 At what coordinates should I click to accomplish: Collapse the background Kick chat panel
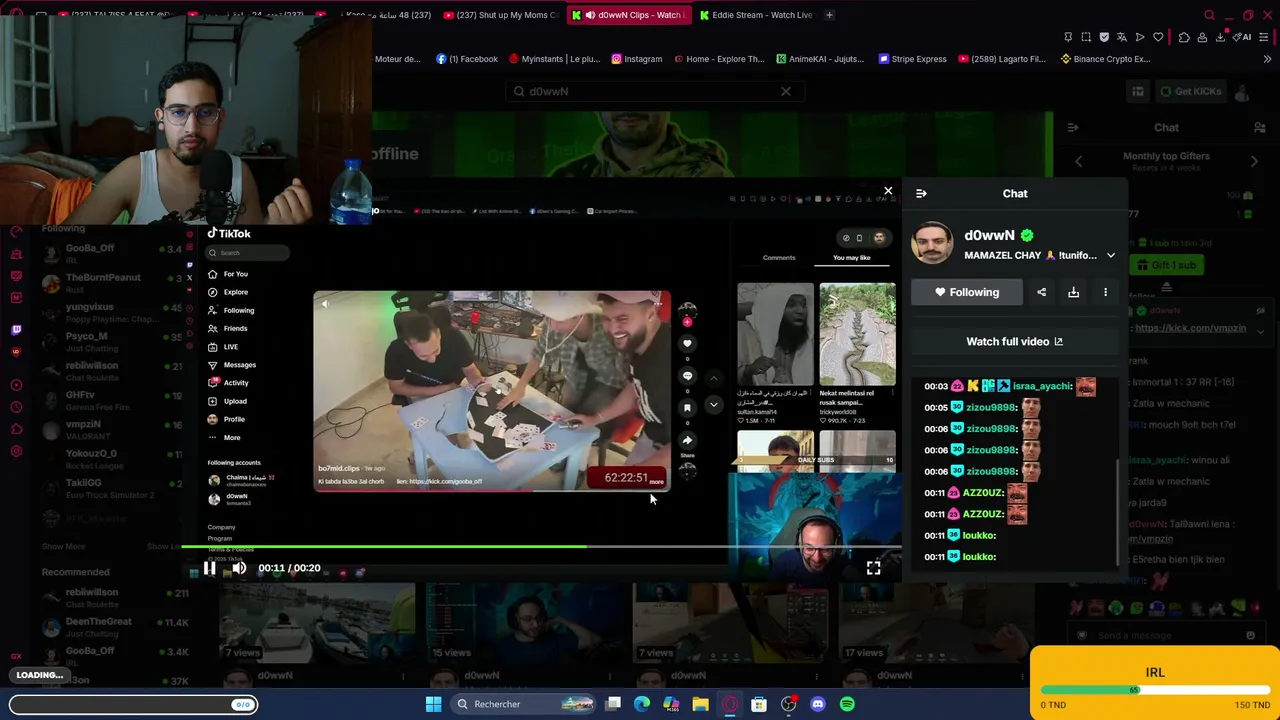click(1073, 128)
